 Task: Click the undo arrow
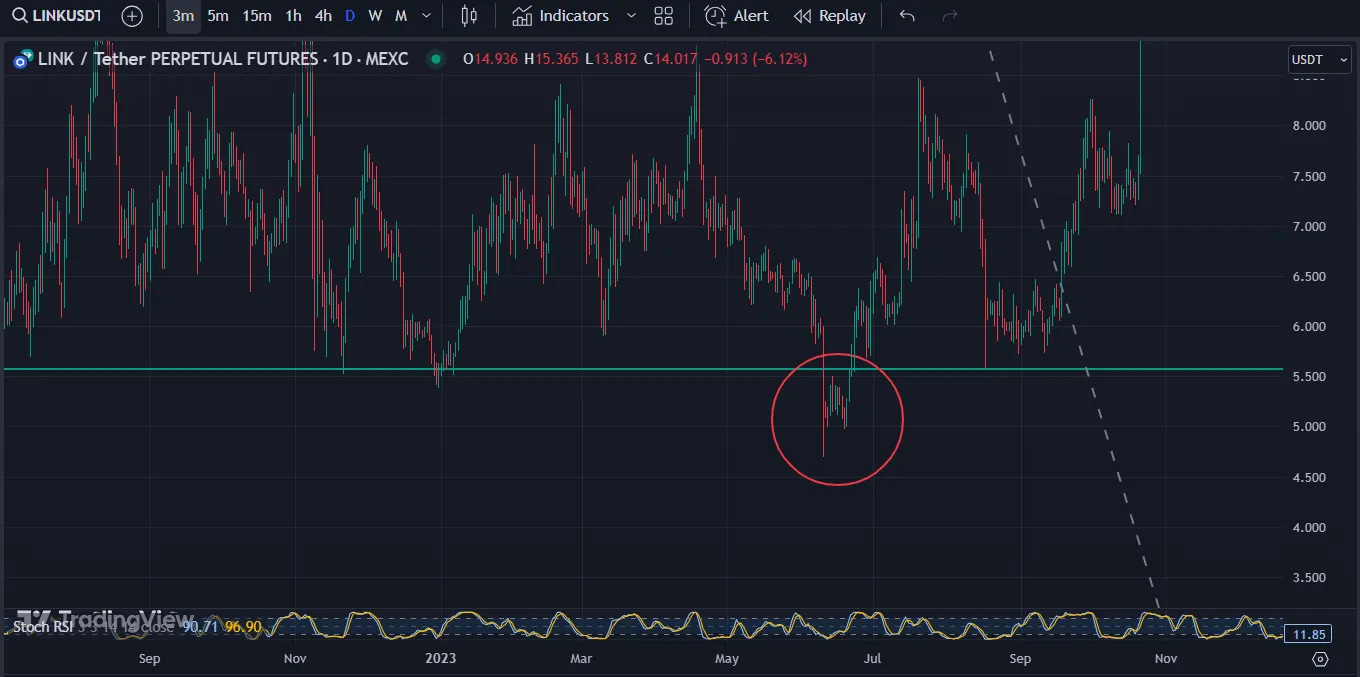point(906,16)
